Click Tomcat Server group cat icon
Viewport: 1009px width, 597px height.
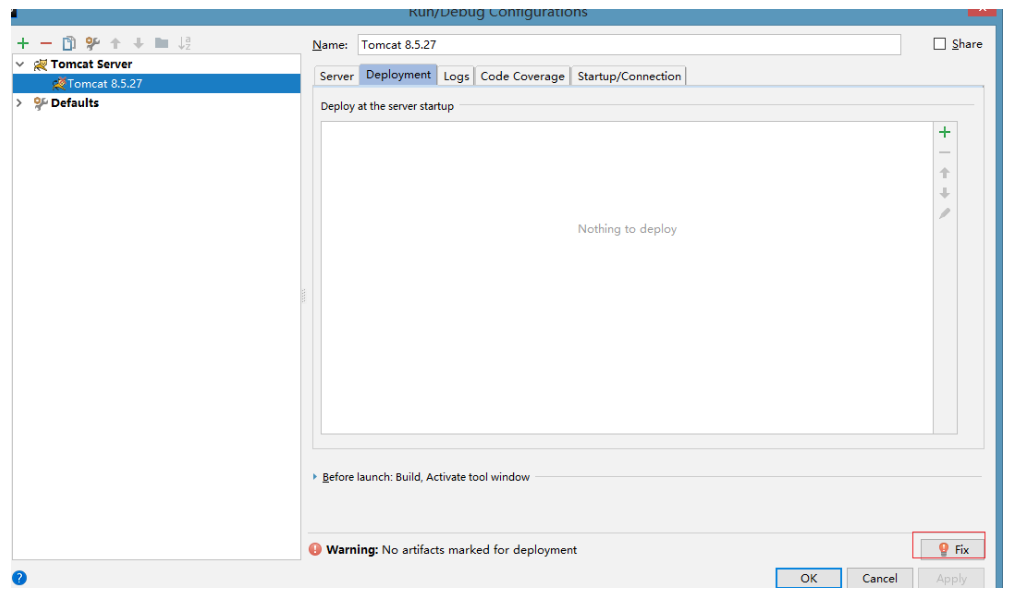point(41,64)
